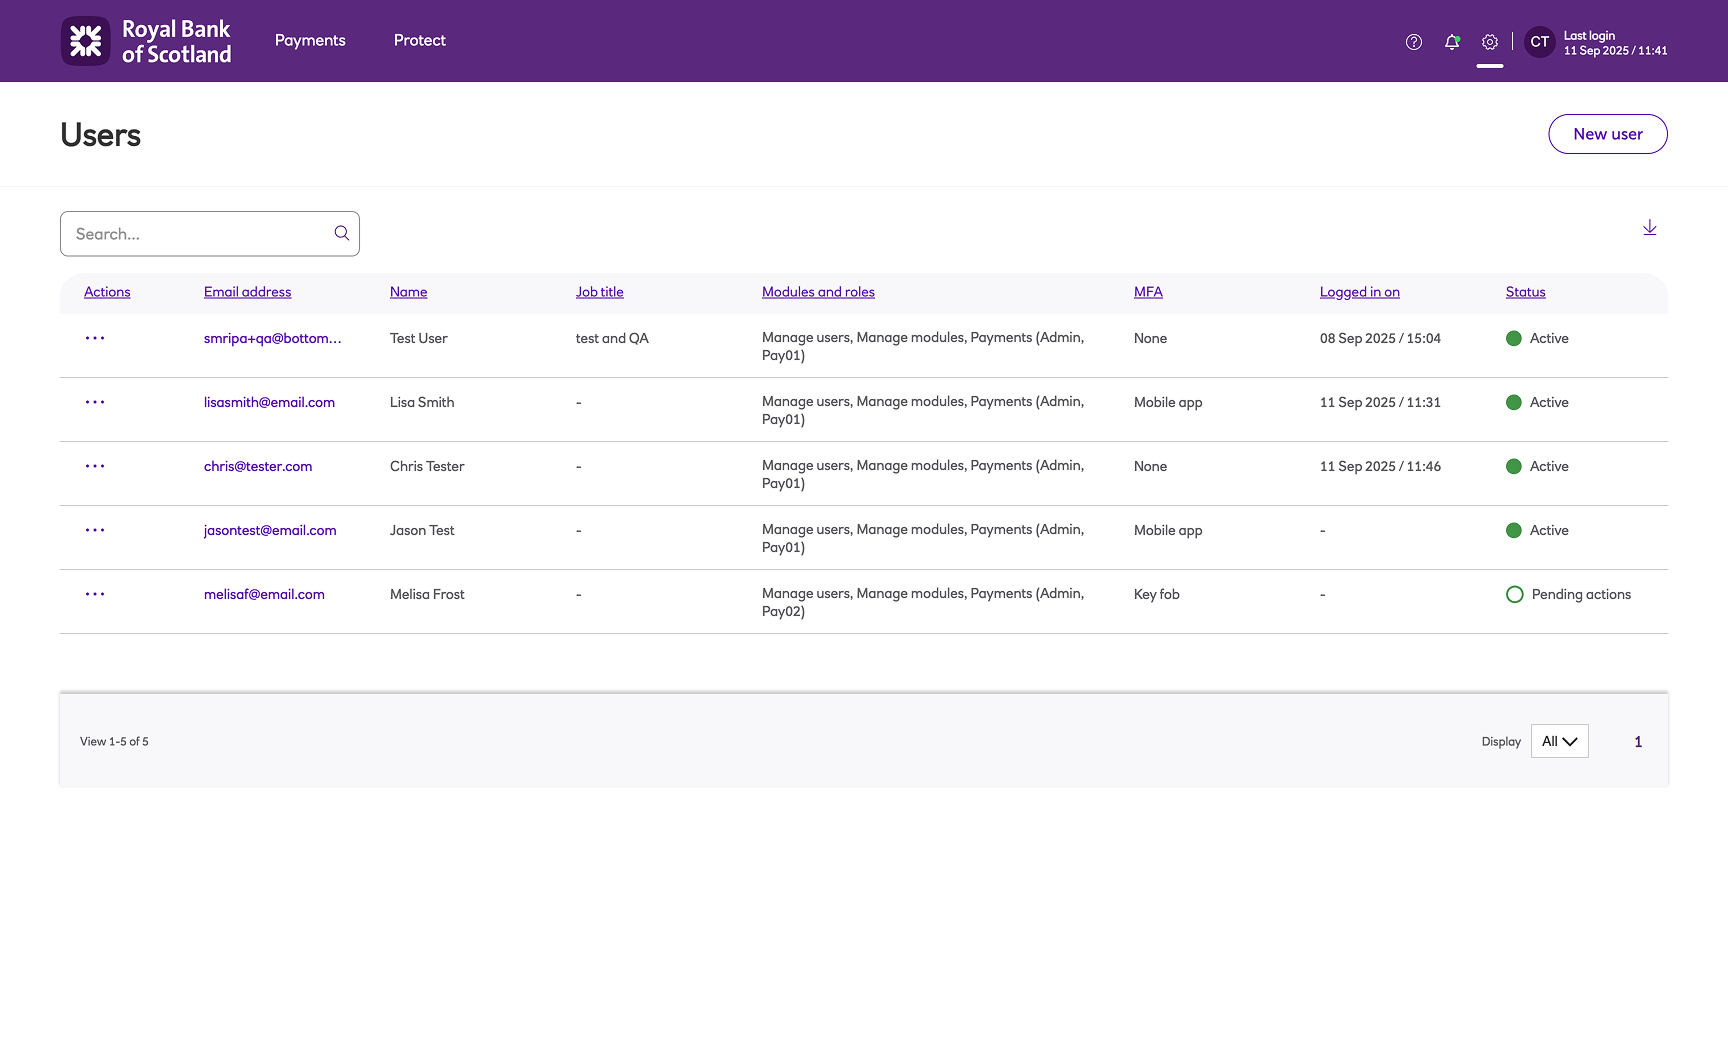
Task: Go to page 1
Action: point(1638,742)
